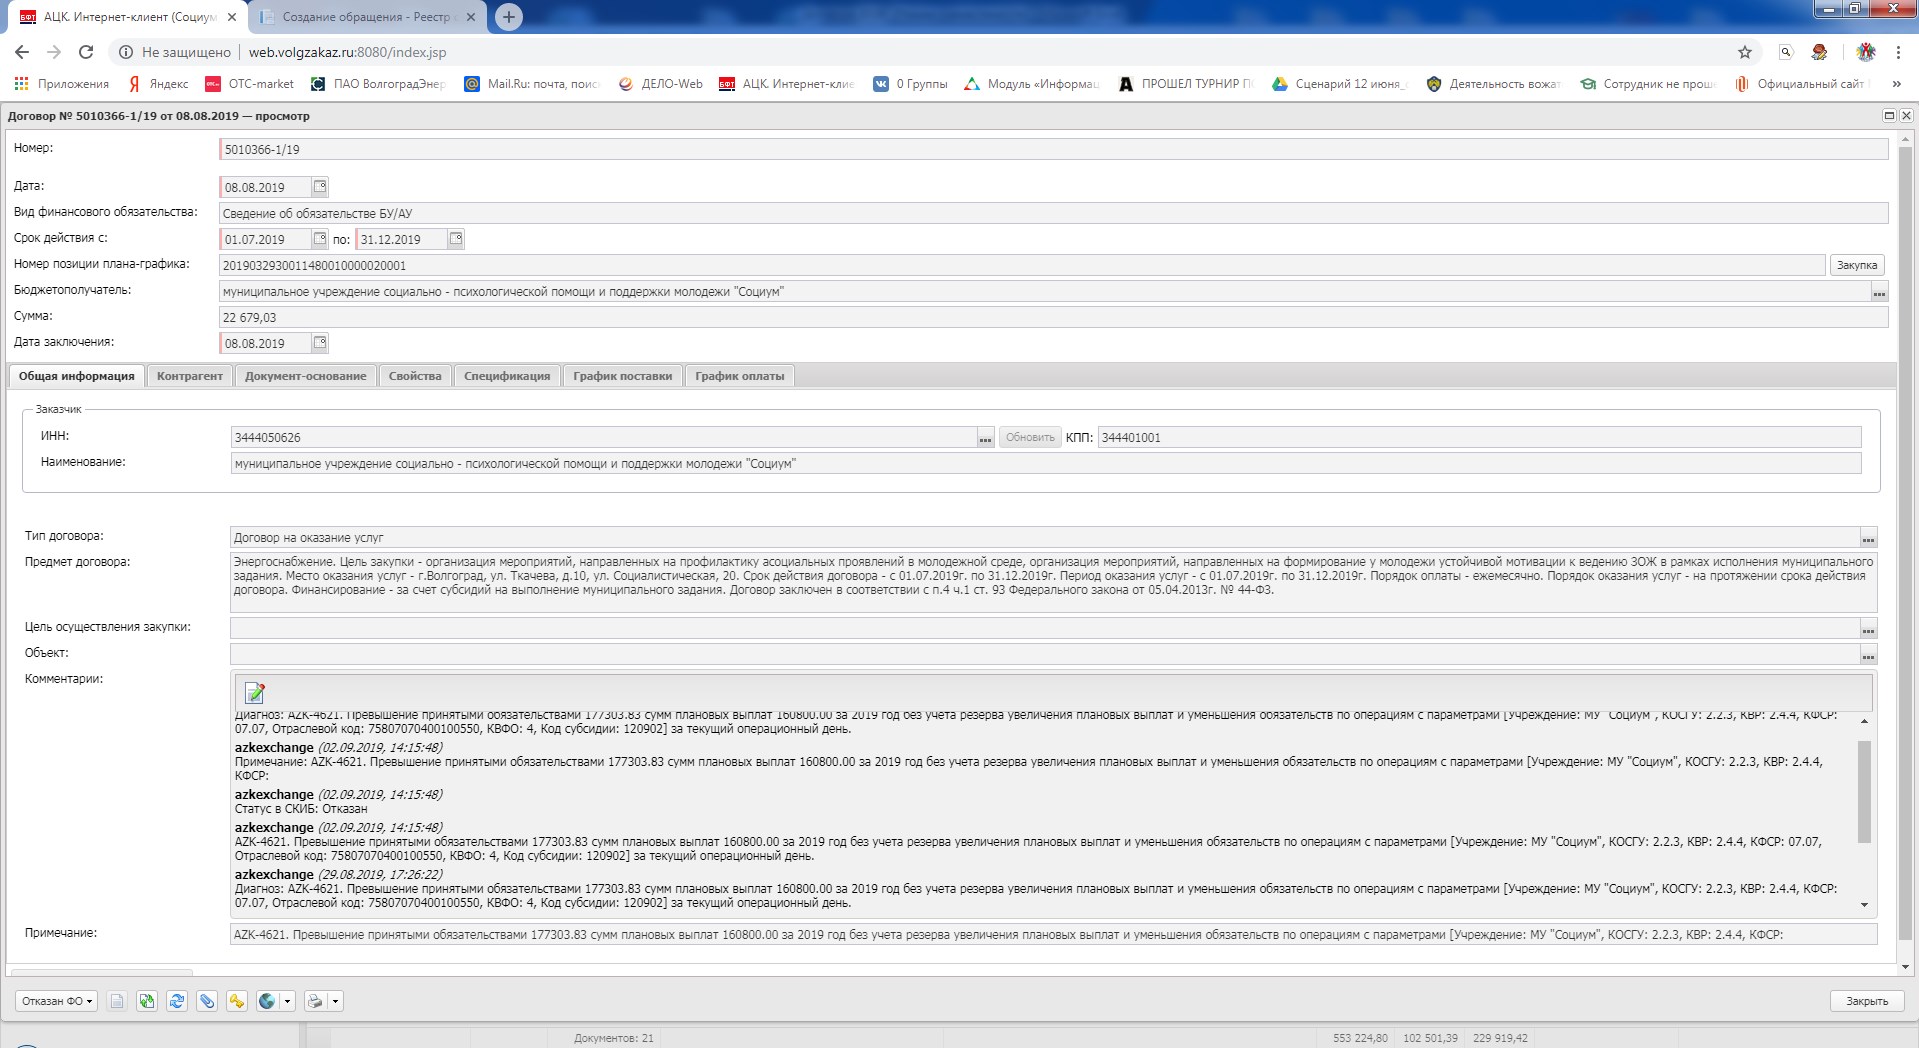Open the График оплаты tab
This screenshot has height=1048, width=1919.
[739, 376]
